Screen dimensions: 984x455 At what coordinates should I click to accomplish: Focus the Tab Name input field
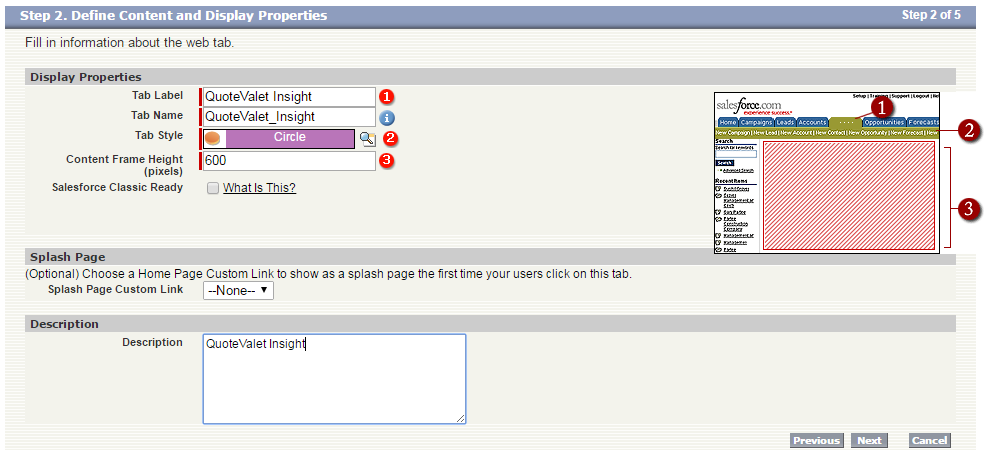289,117
